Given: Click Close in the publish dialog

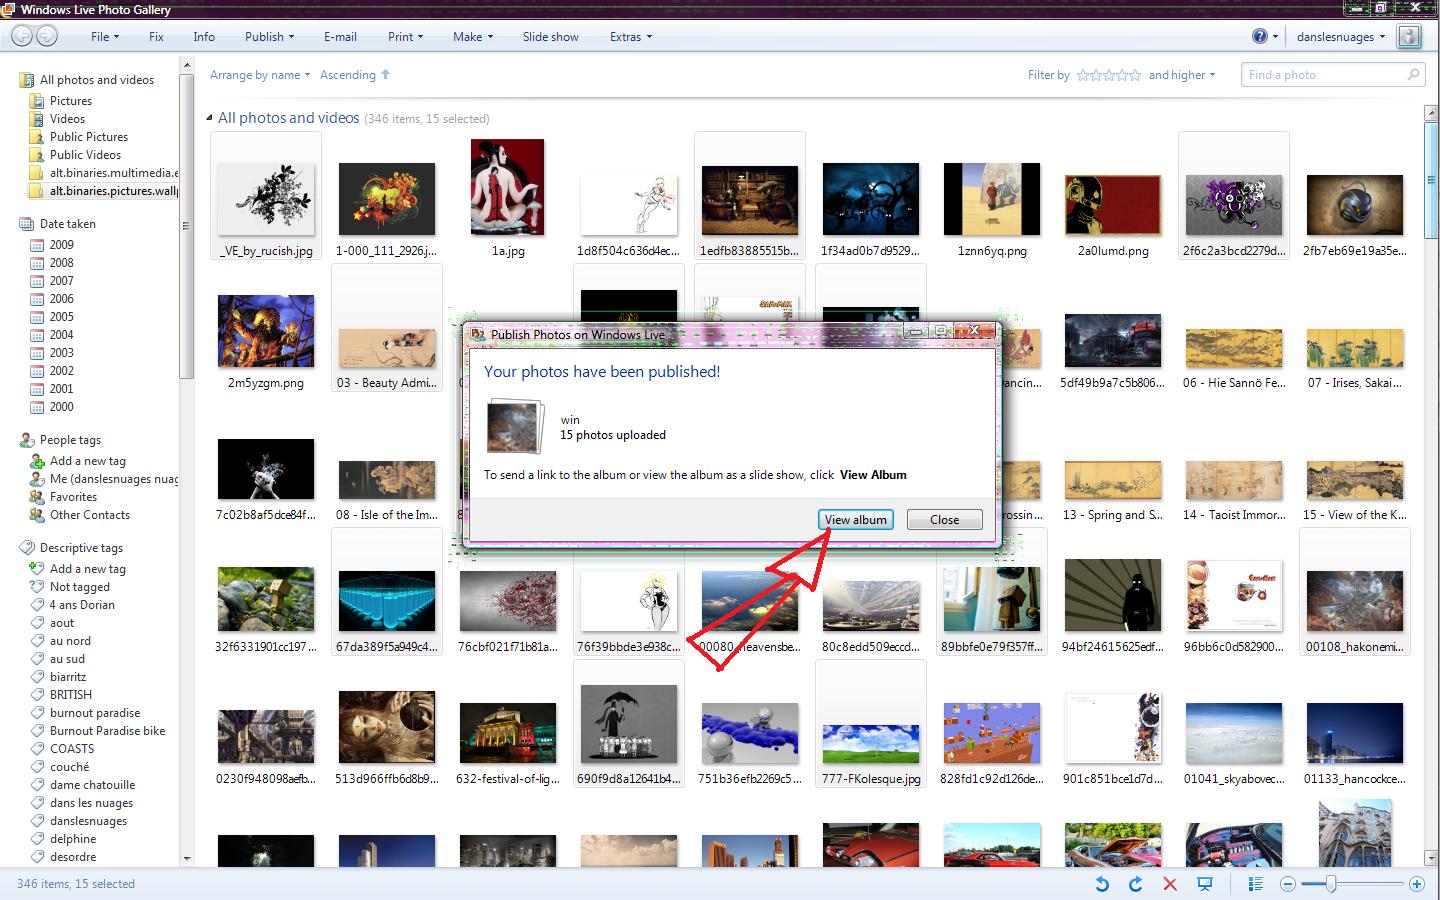Looking at the screenshot, I should (x=944, y=520).
